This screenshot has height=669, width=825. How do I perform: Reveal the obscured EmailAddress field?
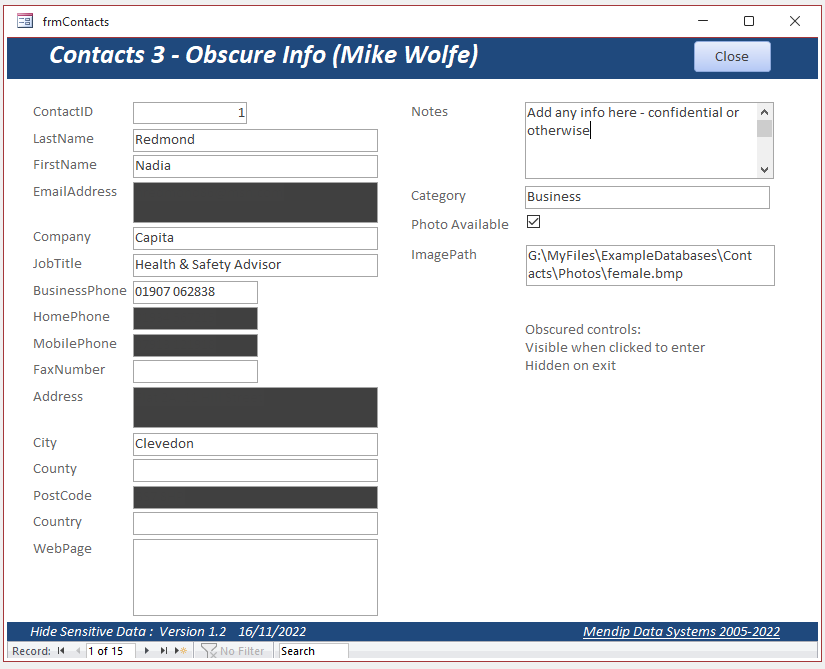tap(255, 202)
